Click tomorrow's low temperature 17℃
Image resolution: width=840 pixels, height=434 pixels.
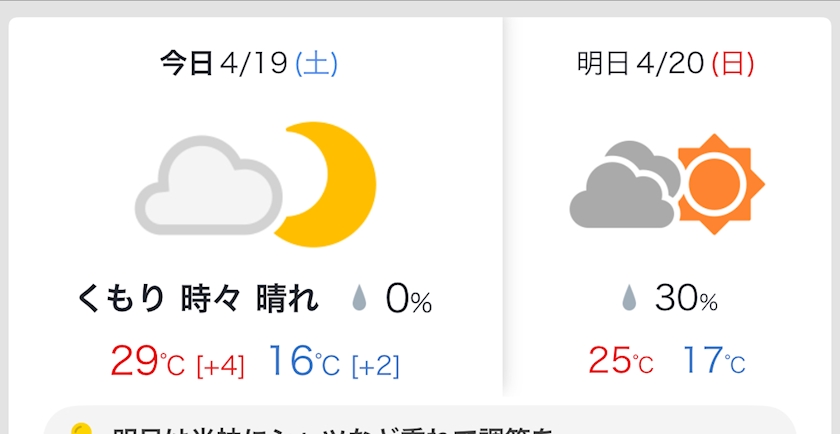pos(713,361)
